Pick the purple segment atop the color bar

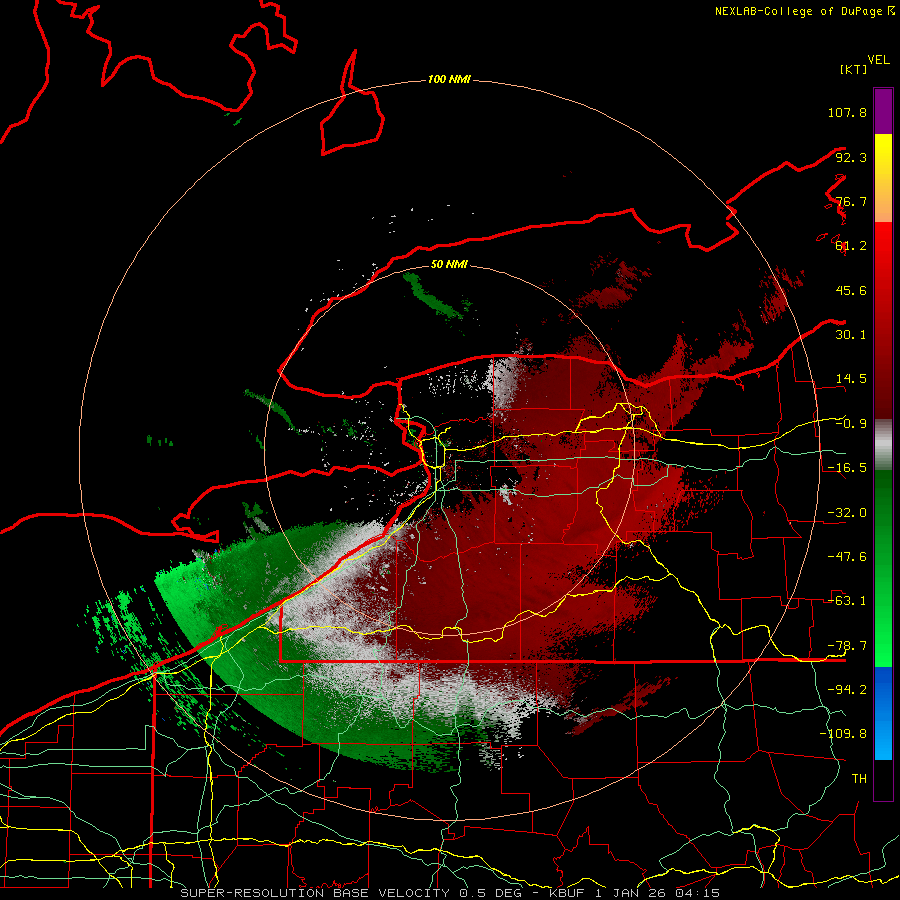click(x=883, y=111)
